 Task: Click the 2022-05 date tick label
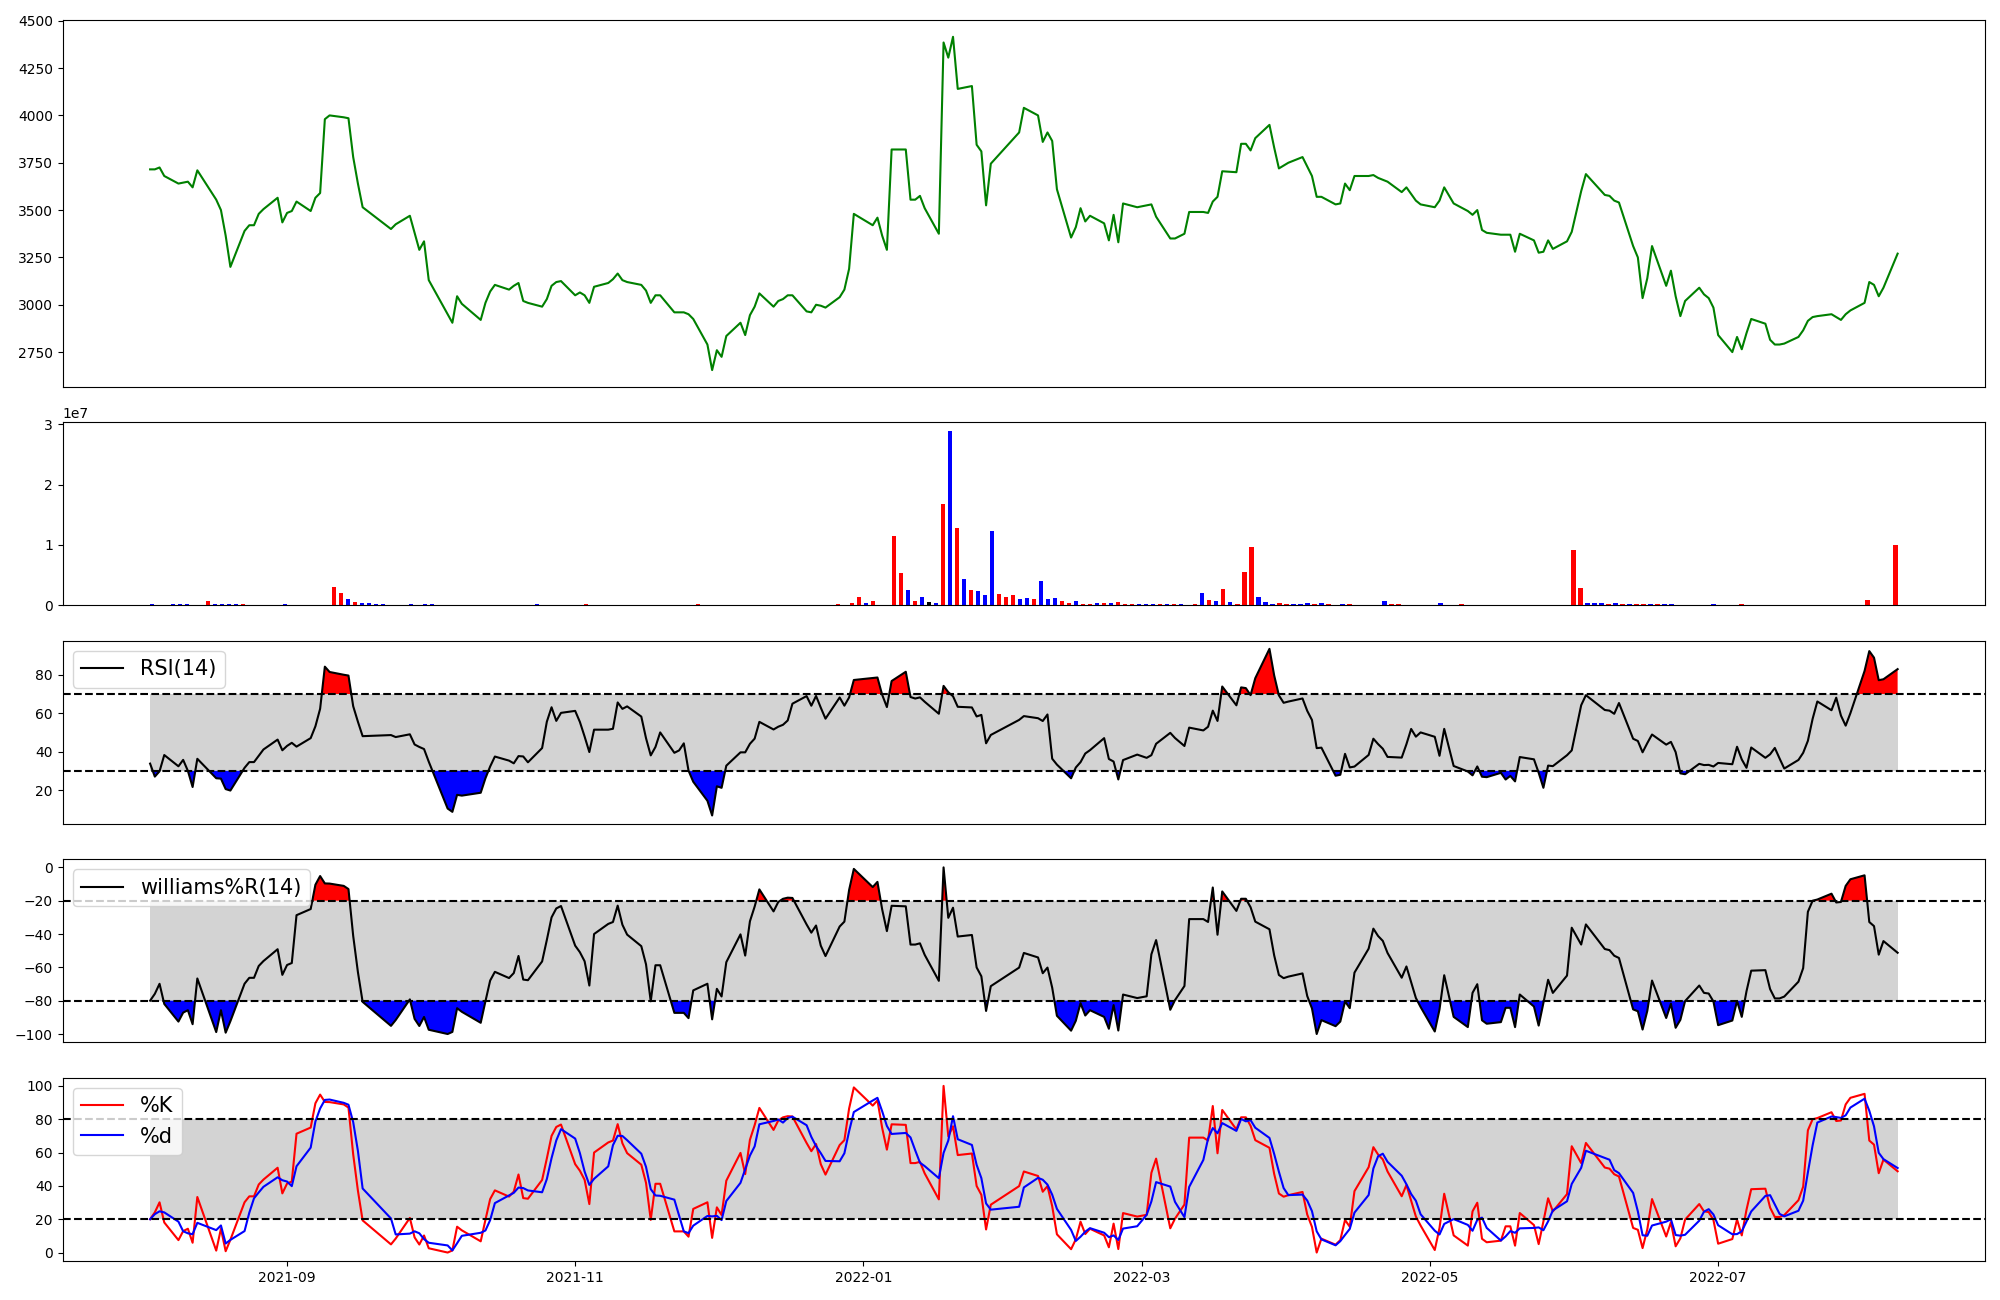point(1429,1277)
